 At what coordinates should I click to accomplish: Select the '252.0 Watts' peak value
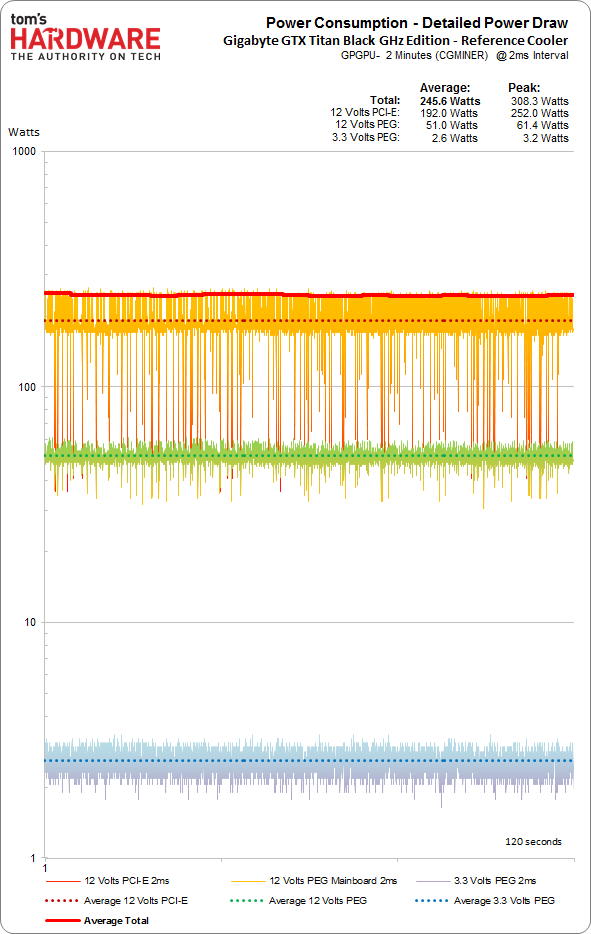pyautogui.click(x=540, y=113)
